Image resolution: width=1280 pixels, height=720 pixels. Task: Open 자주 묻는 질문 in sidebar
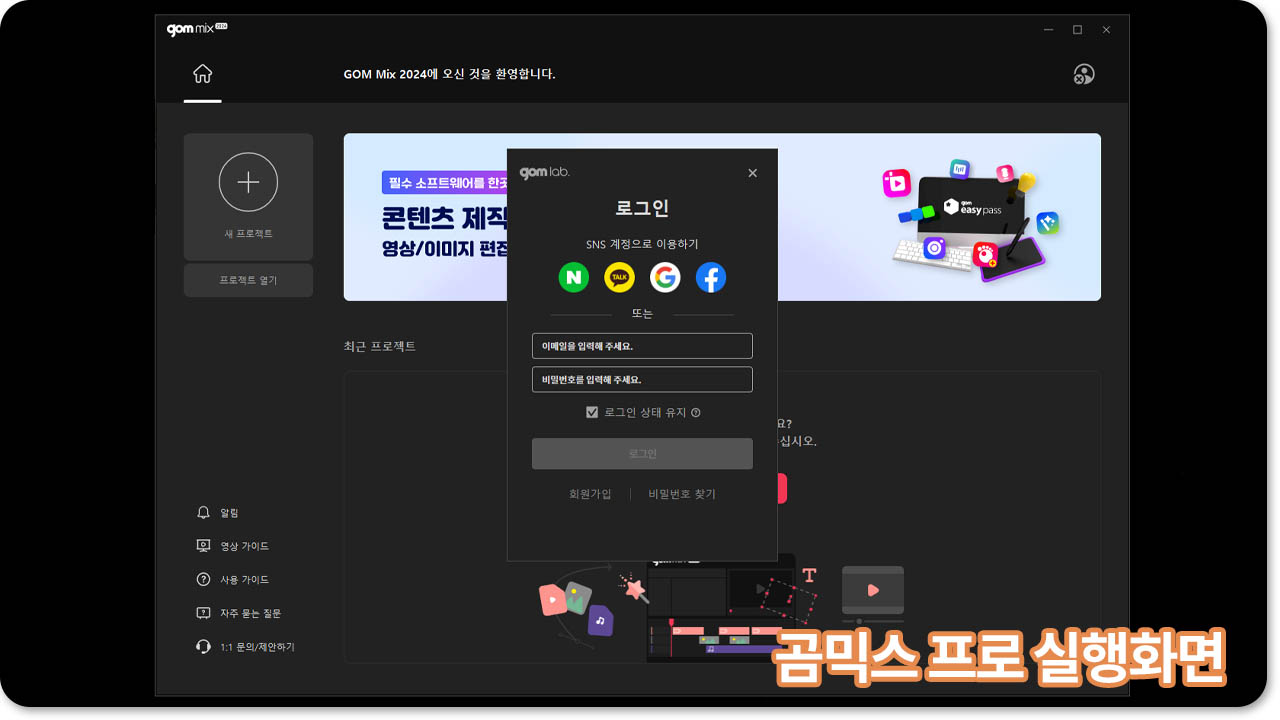tap(239, 613)
